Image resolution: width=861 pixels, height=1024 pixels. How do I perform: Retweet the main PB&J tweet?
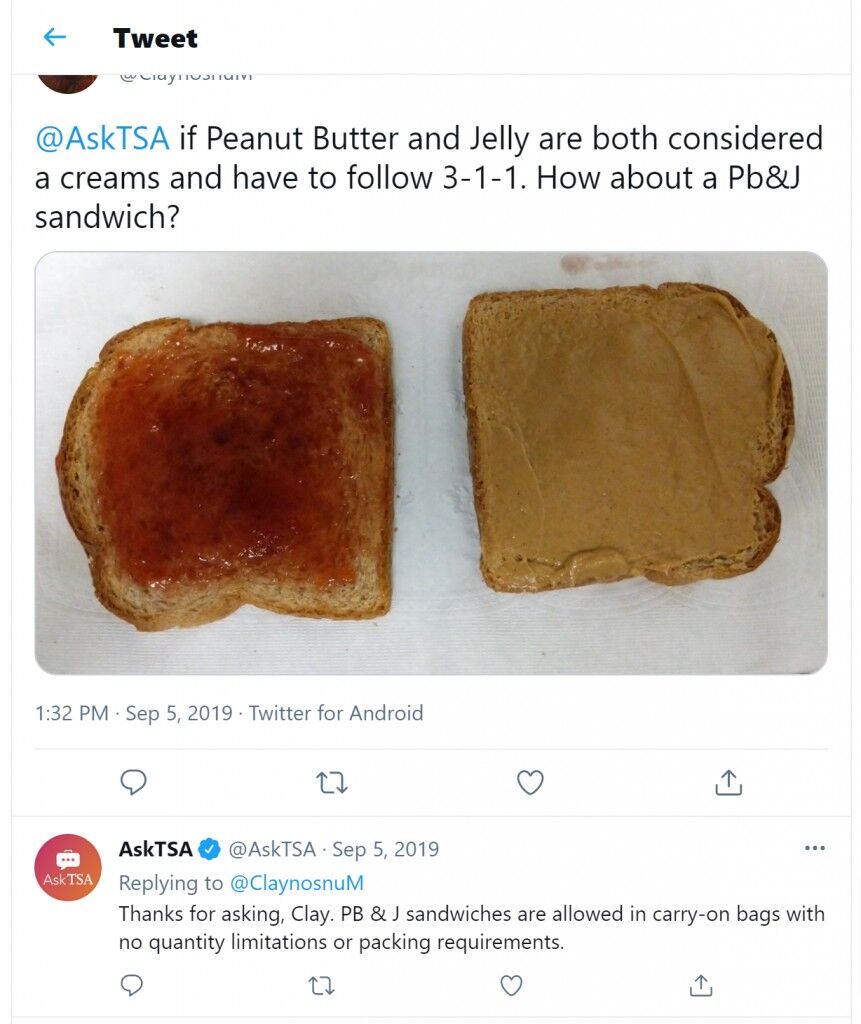tap(331, 782)
